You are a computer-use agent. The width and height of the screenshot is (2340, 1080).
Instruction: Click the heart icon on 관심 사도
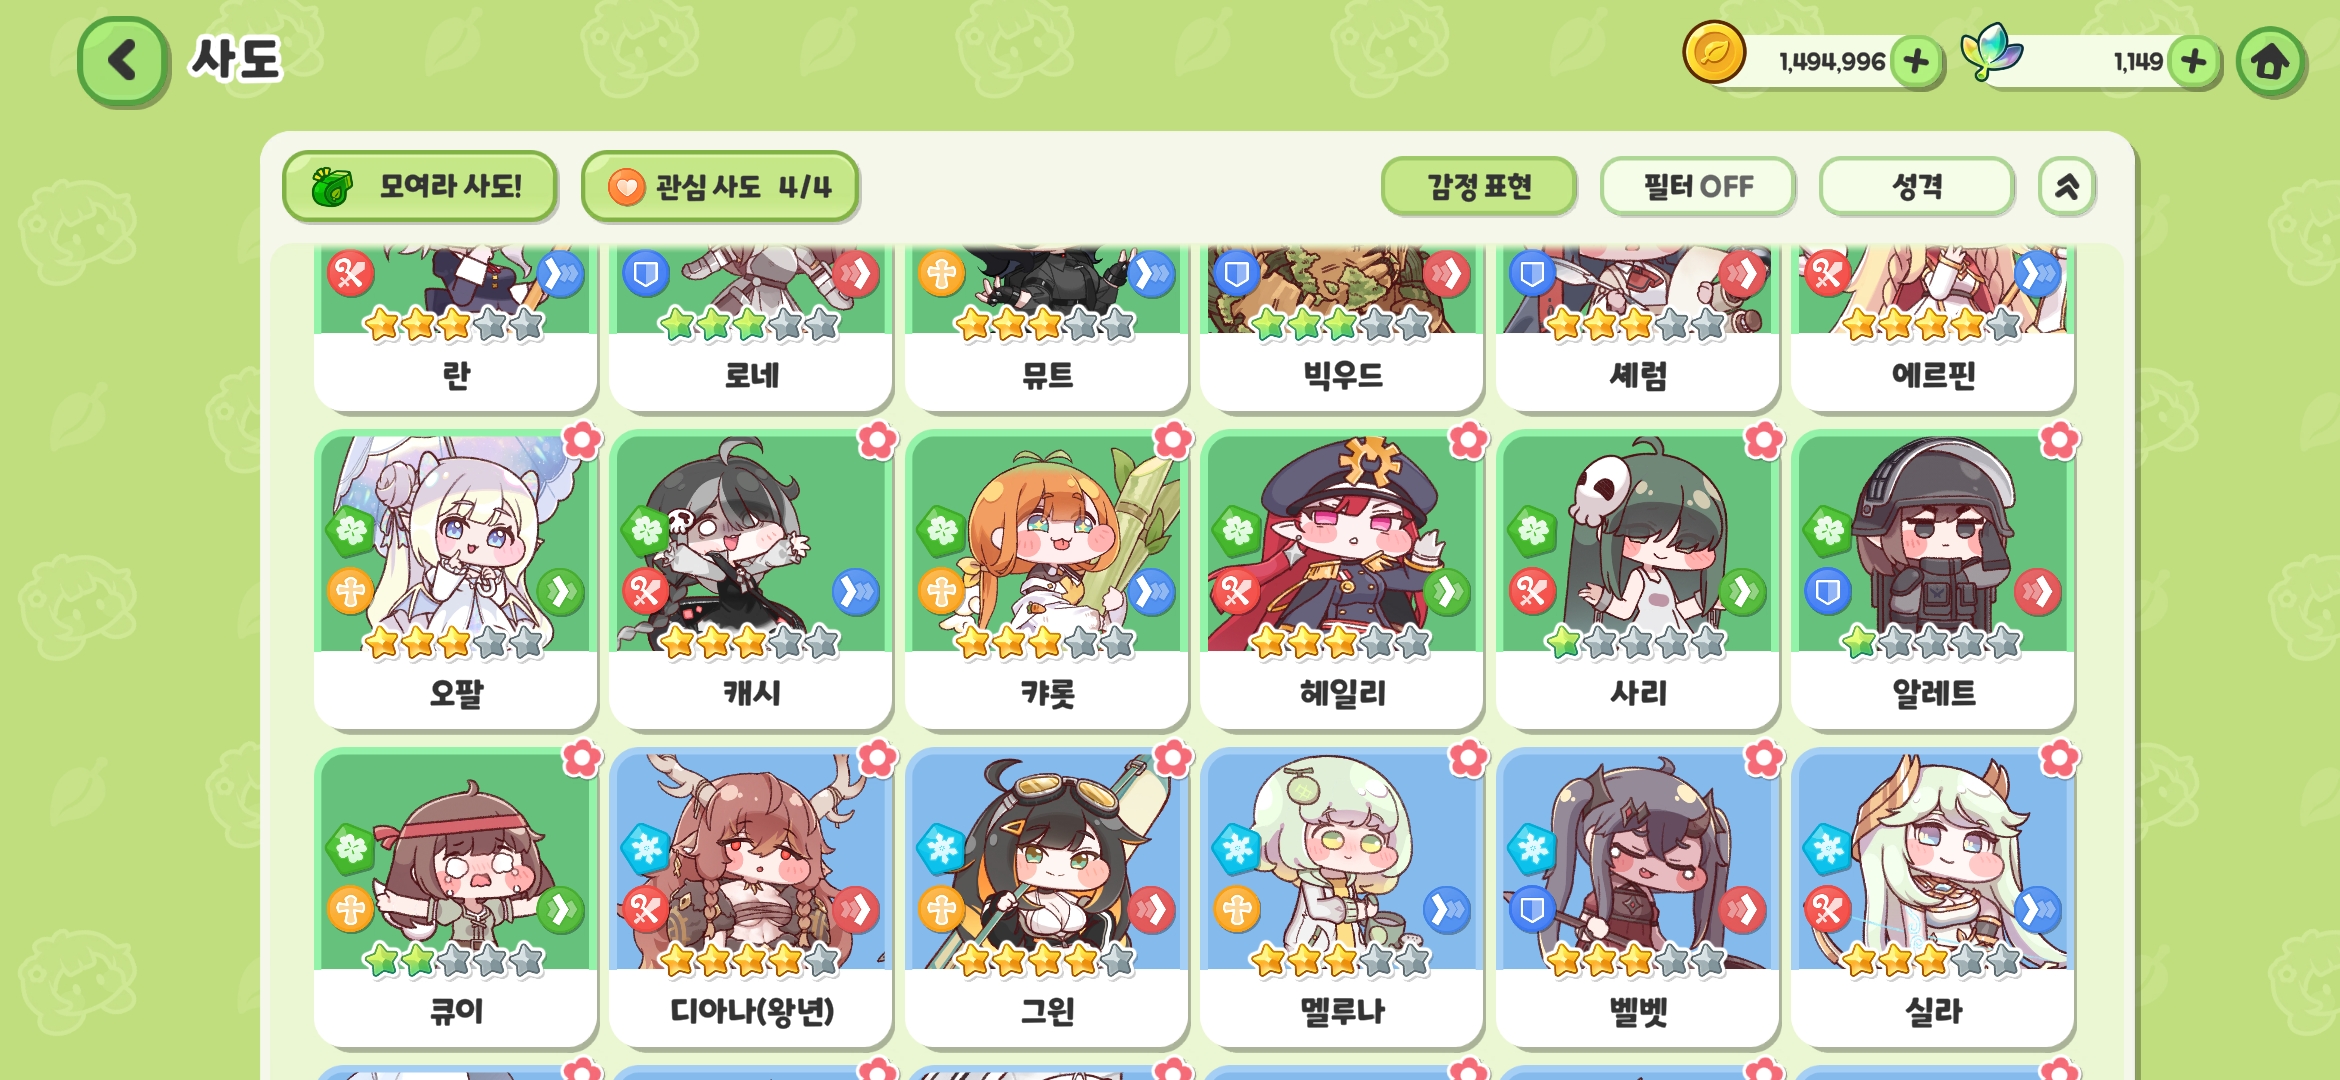point(626,187)
